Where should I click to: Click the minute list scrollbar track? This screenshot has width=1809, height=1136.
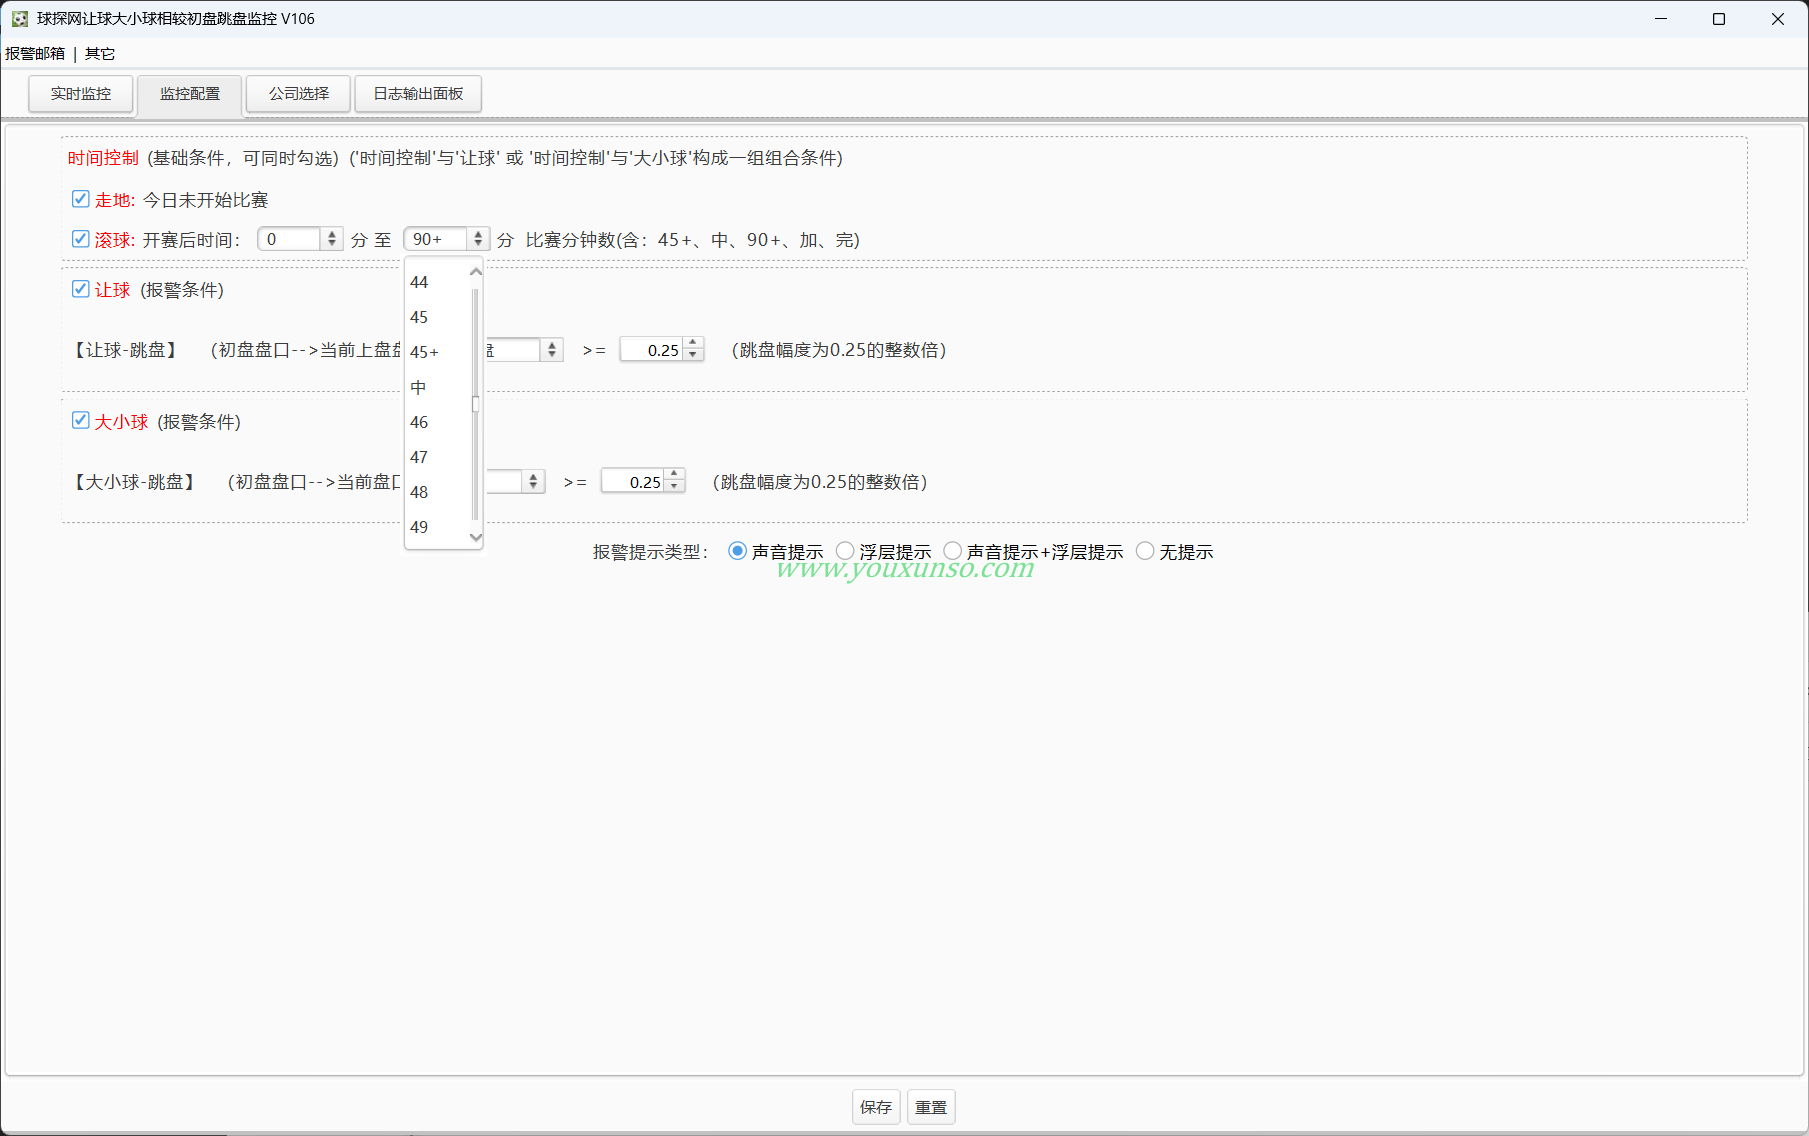click(x=476, y=404)
